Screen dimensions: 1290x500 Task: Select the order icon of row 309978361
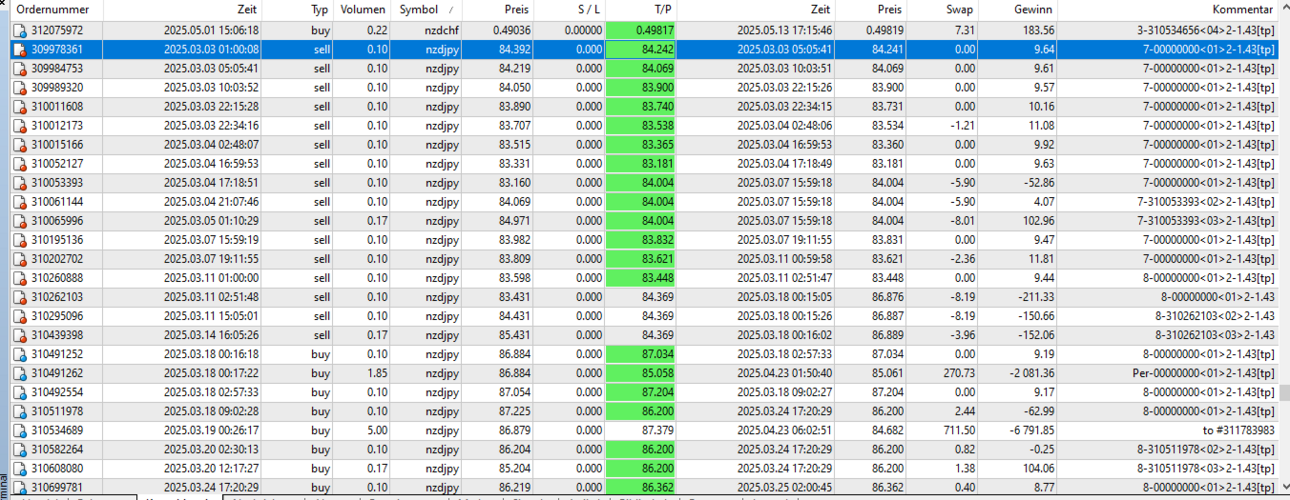pos(20,49)
